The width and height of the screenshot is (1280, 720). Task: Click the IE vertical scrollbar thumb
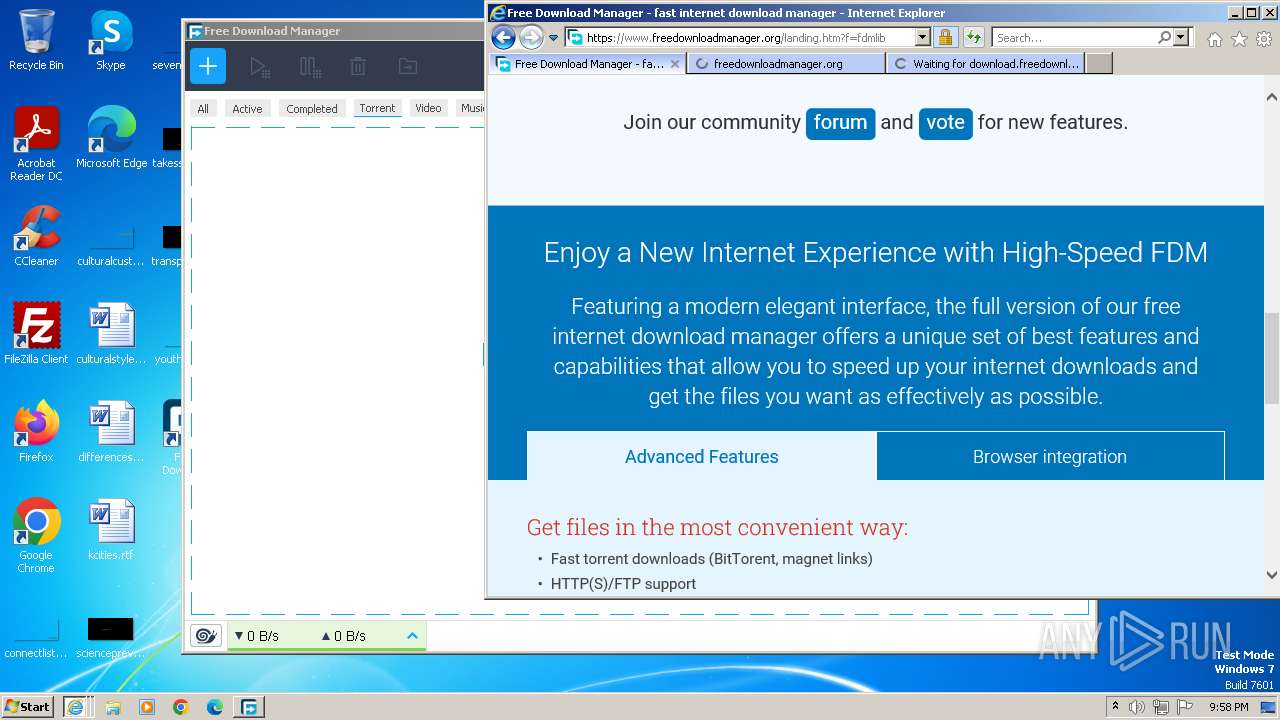(x=1272, y=358)
